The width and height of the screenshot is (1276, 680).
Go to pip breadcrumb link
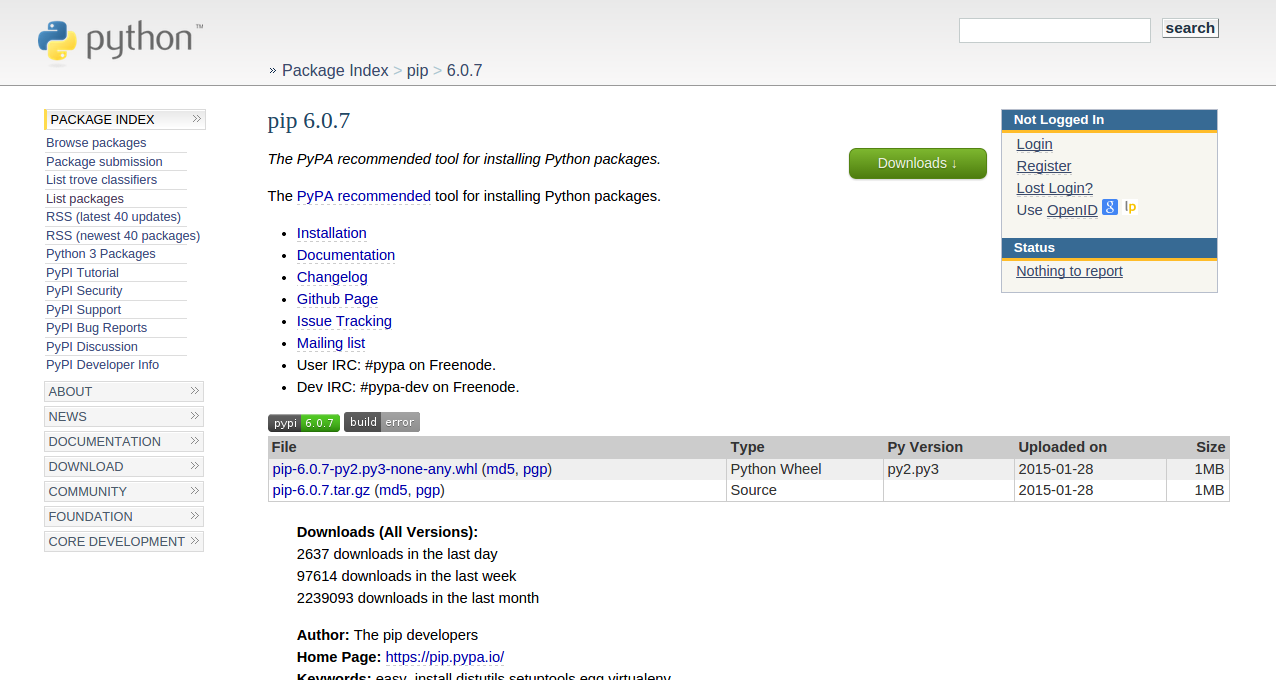pyautogui.click(x=417, y=70)
